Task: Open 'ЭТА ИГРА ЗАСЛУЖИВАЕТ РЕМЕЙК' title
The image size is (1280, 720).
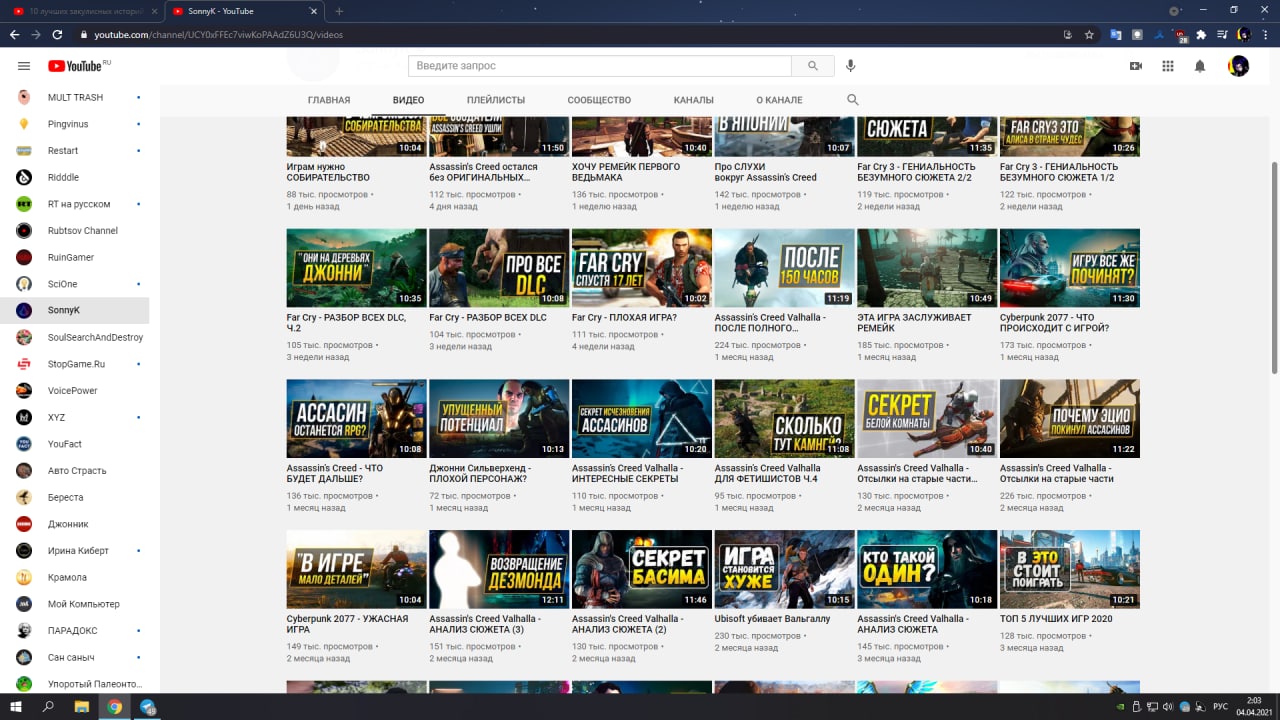Action: click(x=914, y=322)
